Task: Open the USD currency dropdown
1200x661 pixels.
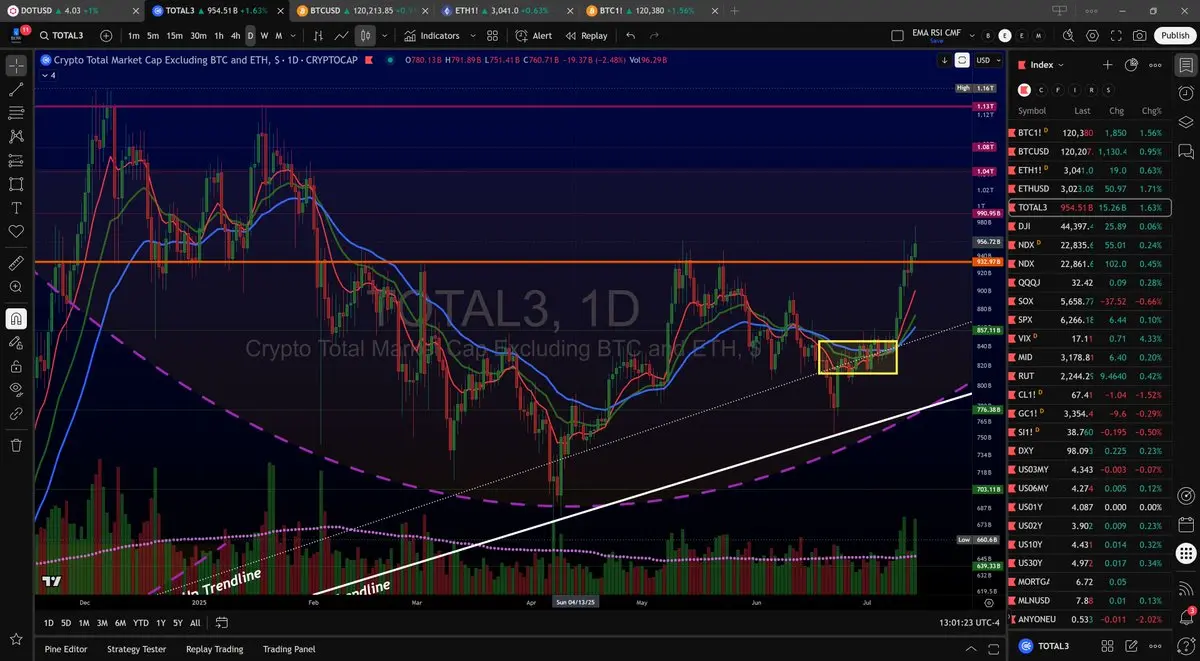Action: tap(987, 60)
